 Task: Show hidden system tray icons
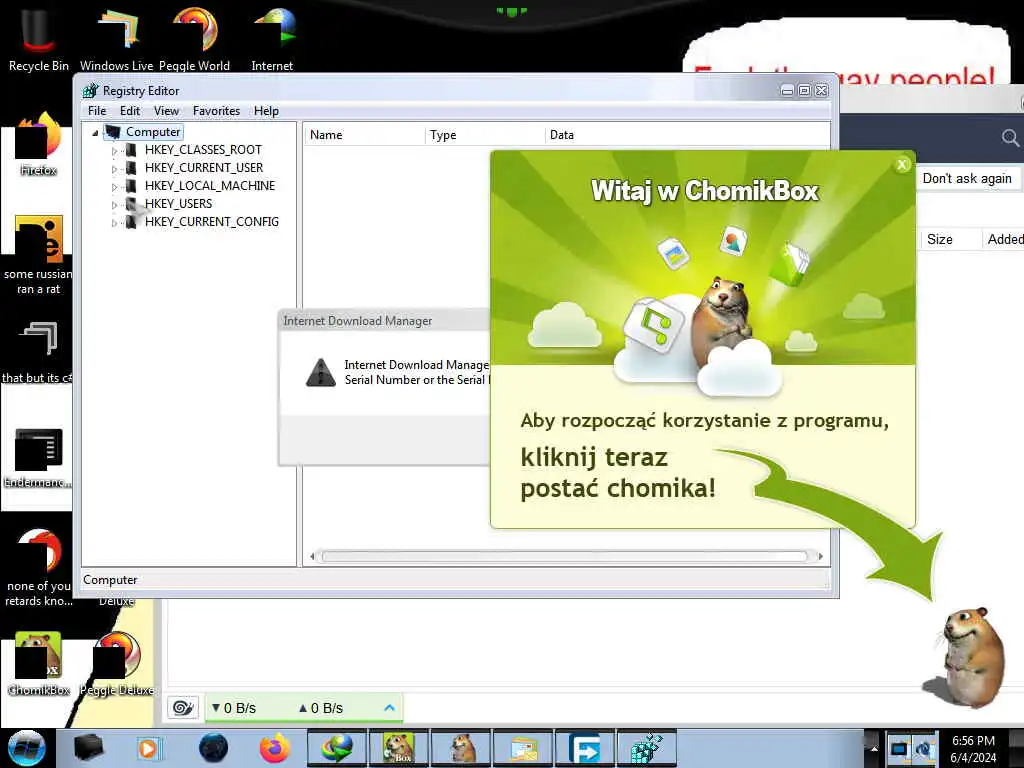click(x=874, y=748)
